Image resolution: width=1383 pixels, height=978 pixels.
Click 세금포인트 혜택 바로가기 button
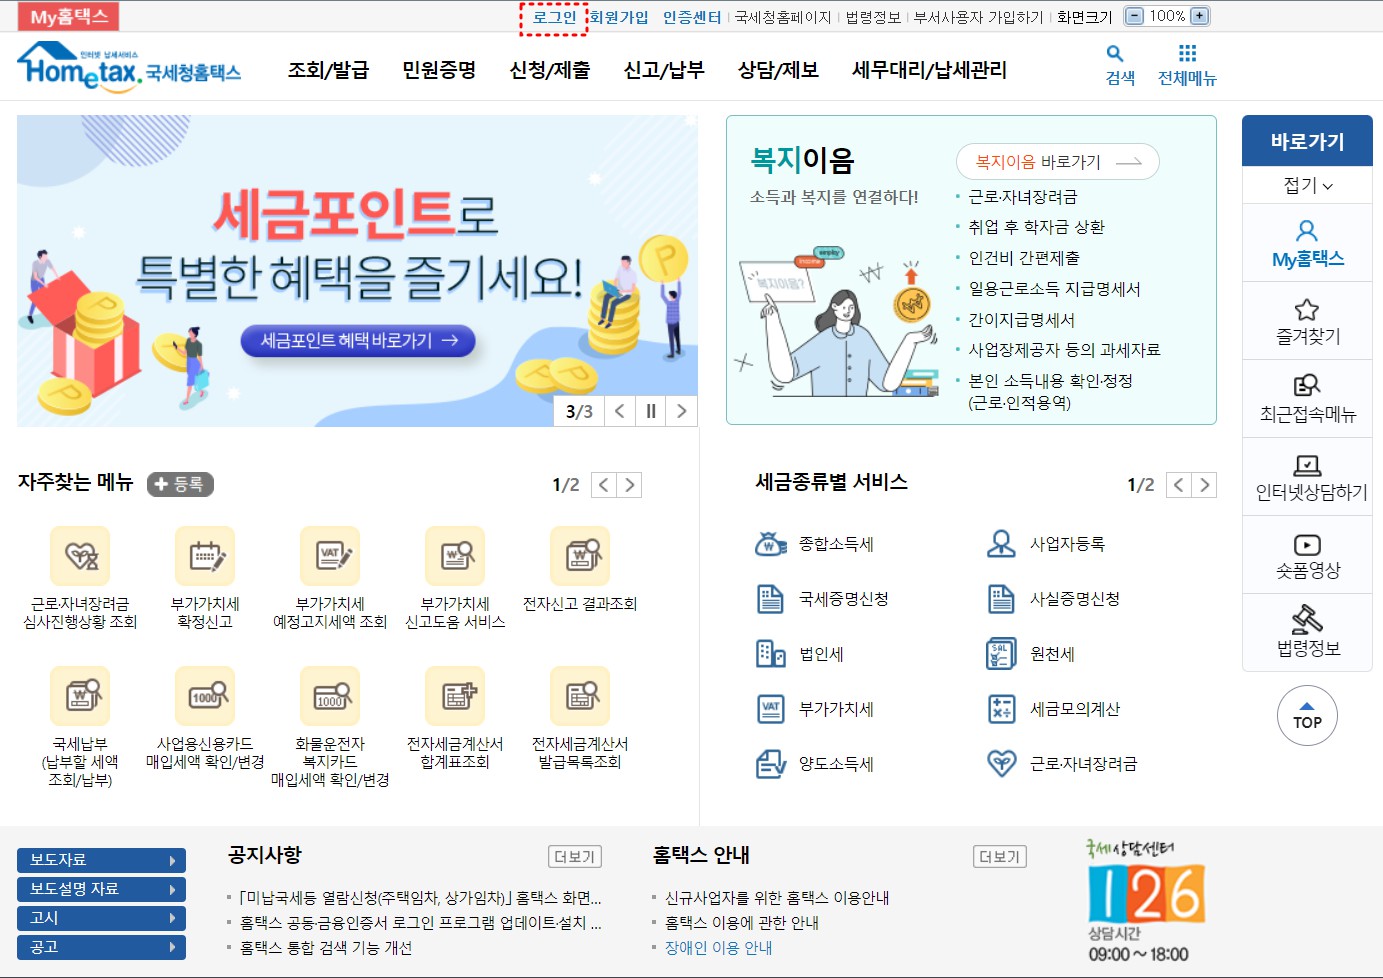[x=357, y=341]
